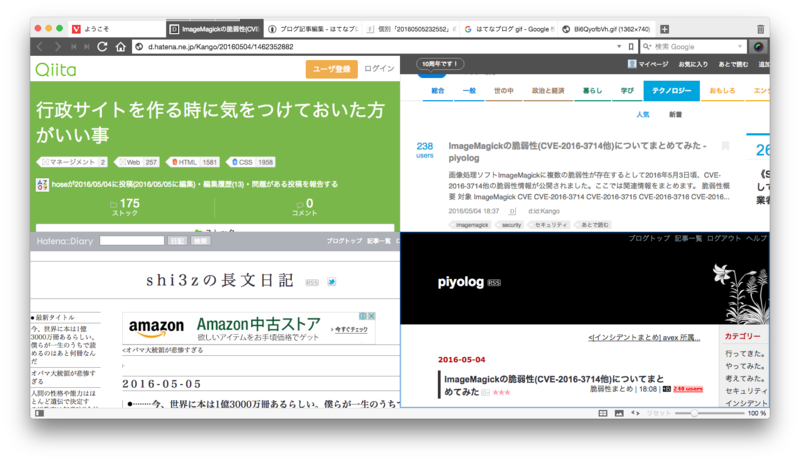Expand the search field history arrow

(739, 47)
